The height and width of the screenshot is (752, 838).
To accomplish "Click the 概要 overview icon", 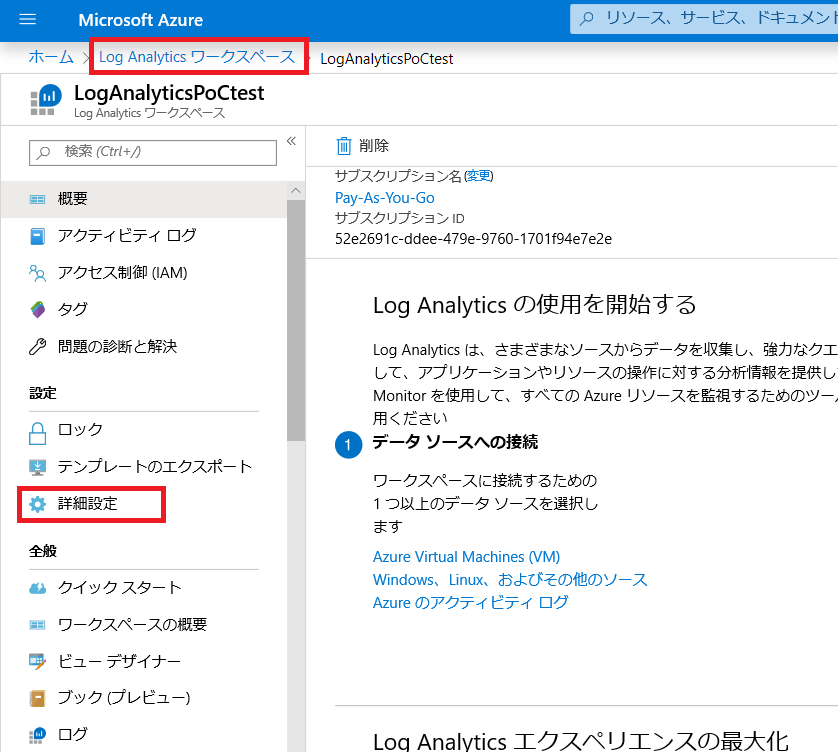I will click(x=37, y=199).
